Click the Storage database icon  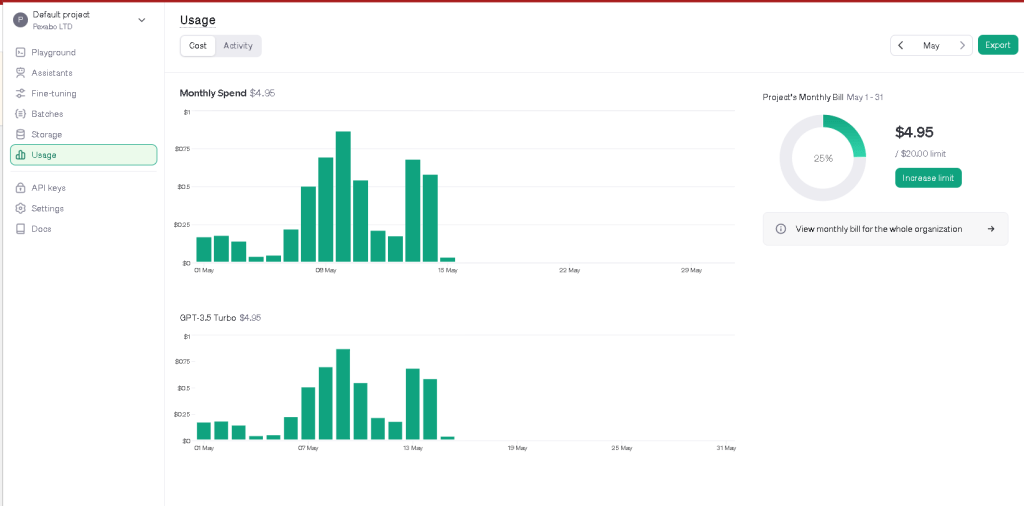pos(20,134)
